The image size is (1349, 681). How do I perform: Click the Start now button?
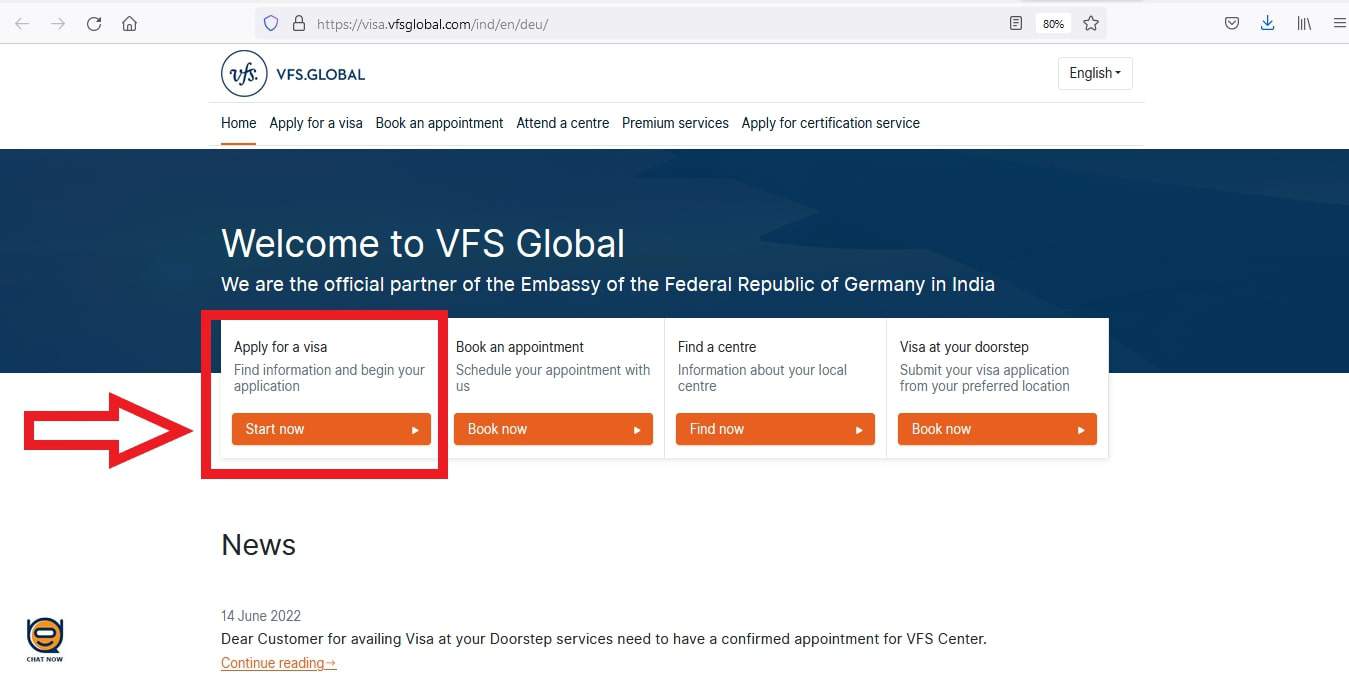[x=331, y=429]
